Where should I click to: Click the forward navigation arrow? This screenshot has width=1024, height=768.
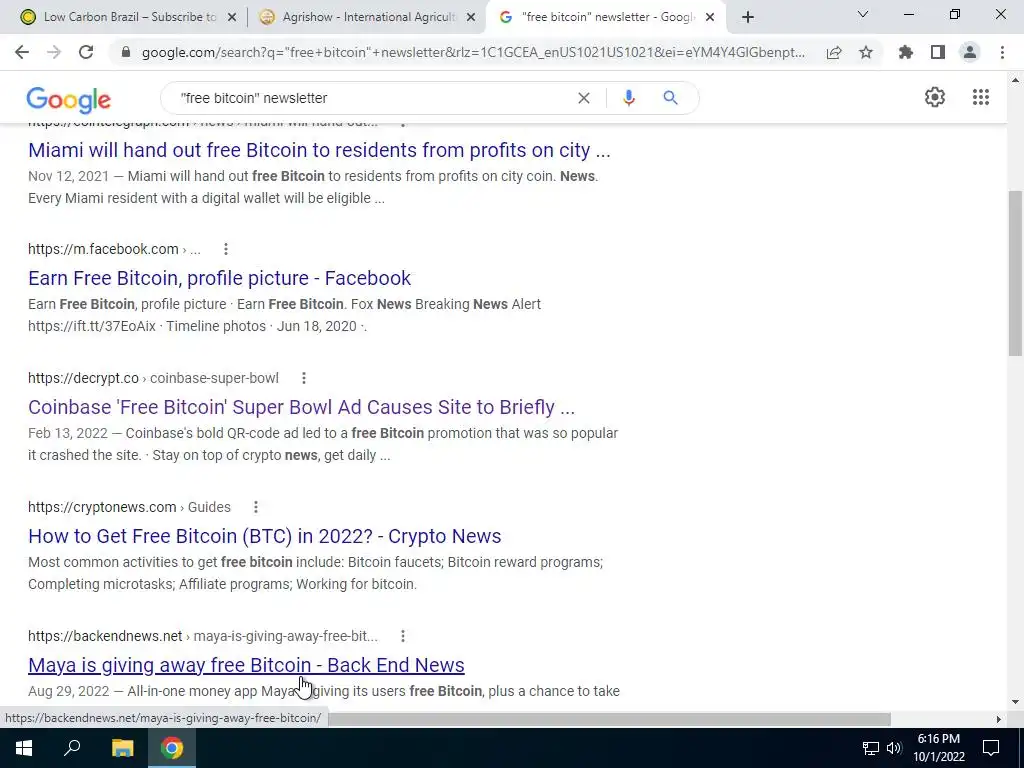point(54,52)
